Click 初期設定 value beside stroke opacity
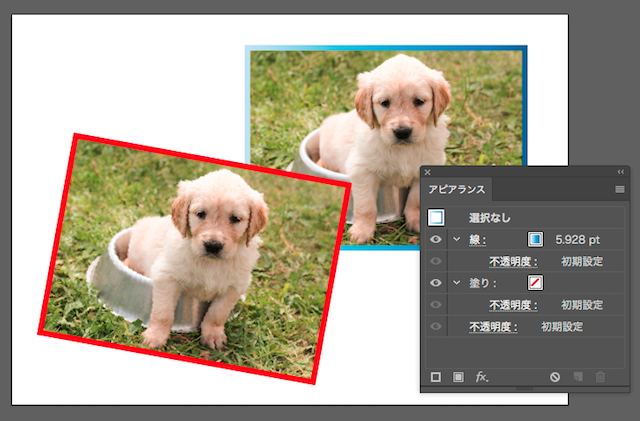 [x=582, y=261]
